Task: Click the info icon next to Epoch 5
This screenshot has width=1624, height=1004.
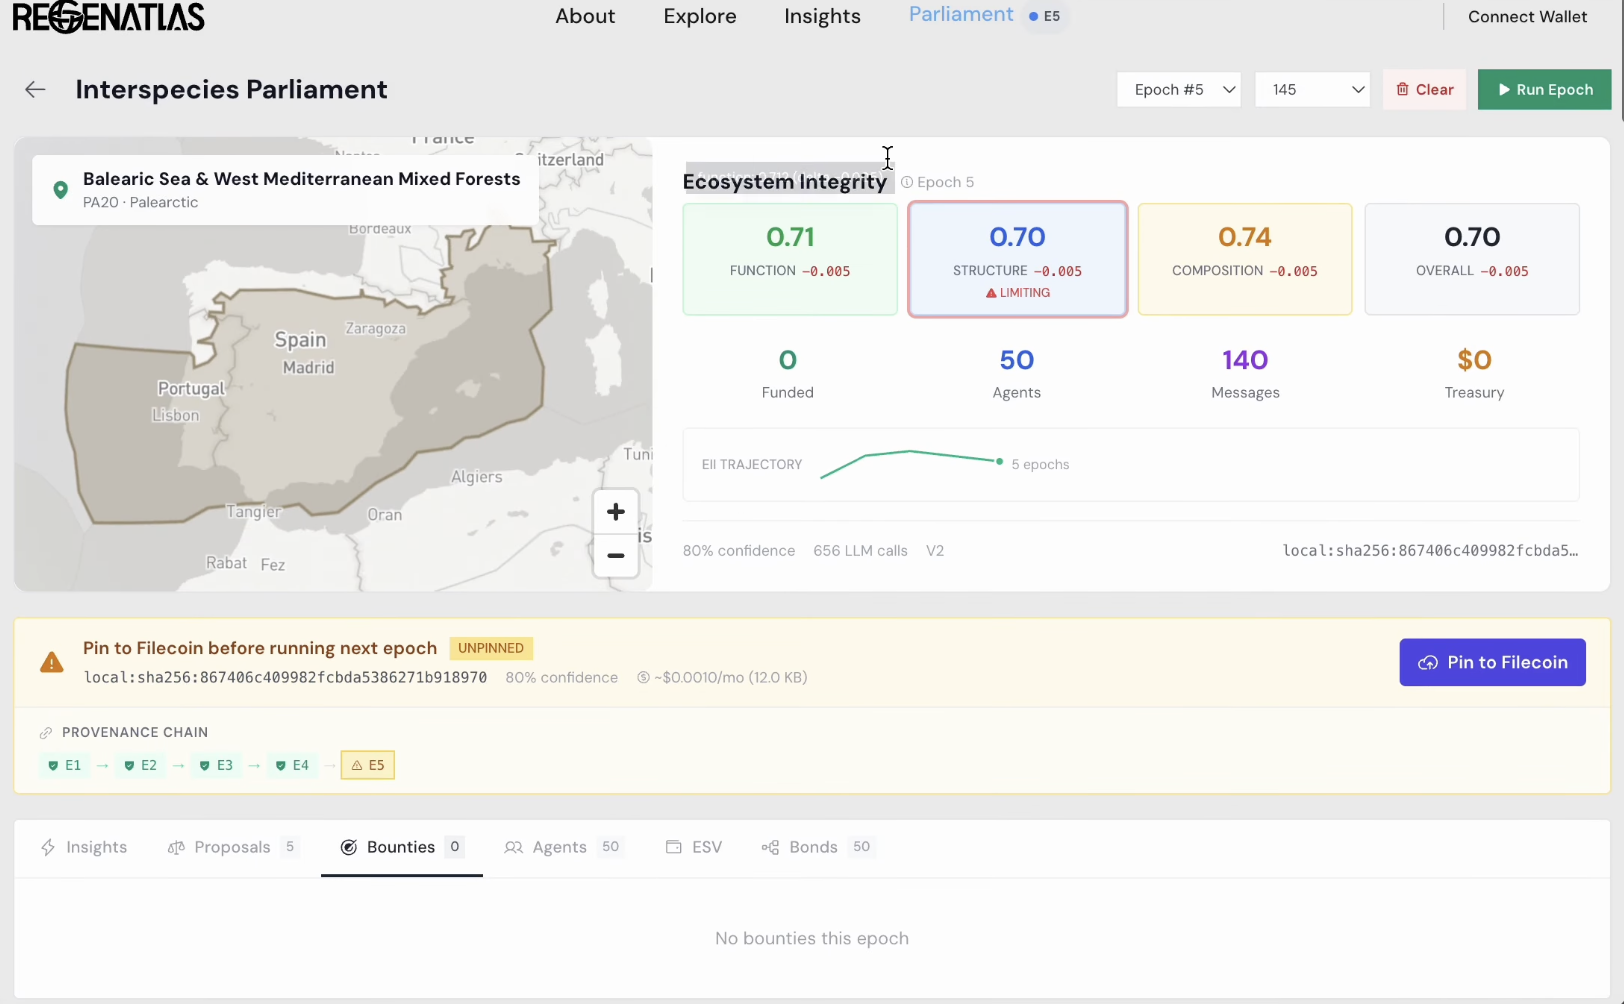Action: point(907,182)
